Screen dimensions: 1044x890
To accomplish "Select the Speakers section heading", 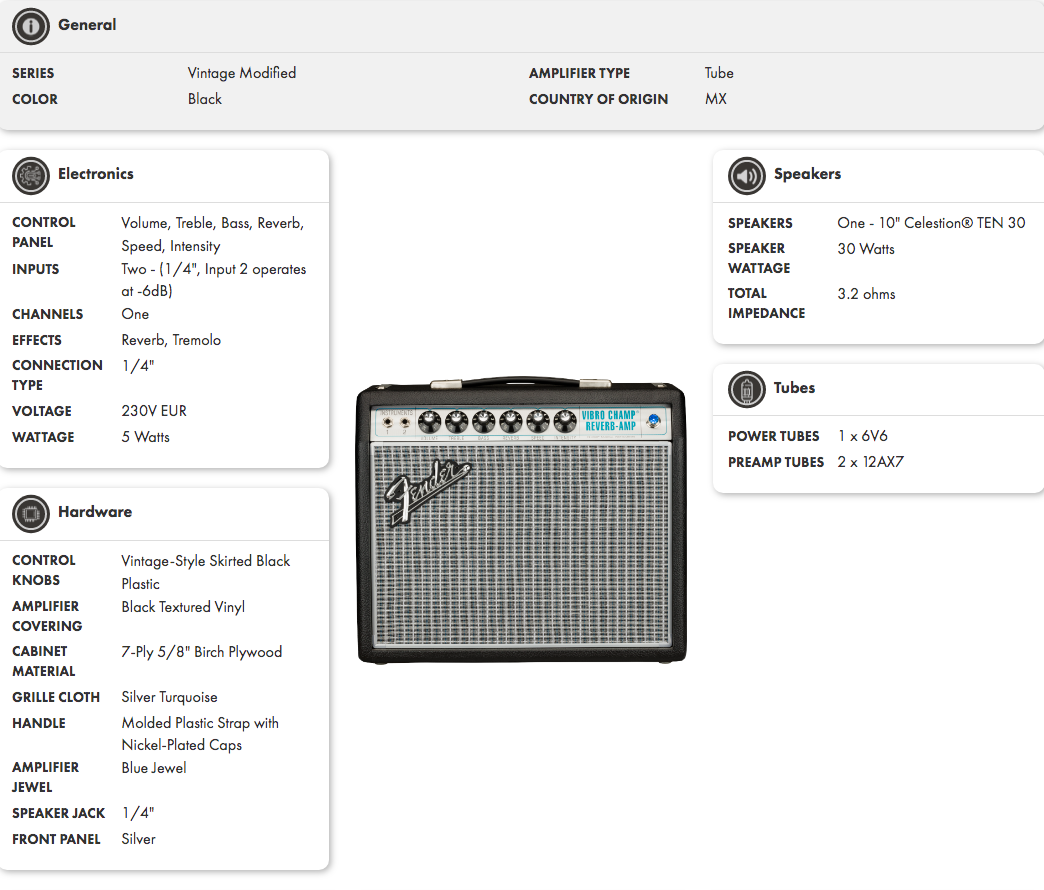I will (x=807, y=174).
